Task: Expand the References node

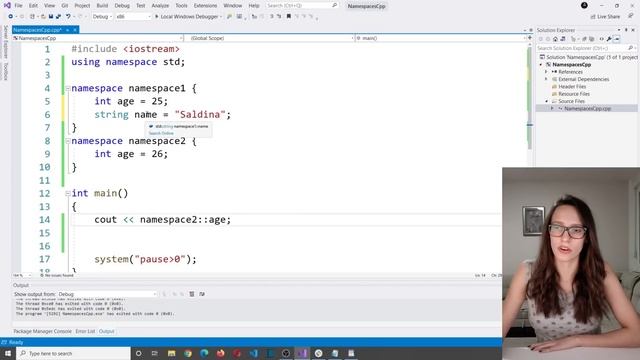Action: pyautogui.click(x=546, y=72)
